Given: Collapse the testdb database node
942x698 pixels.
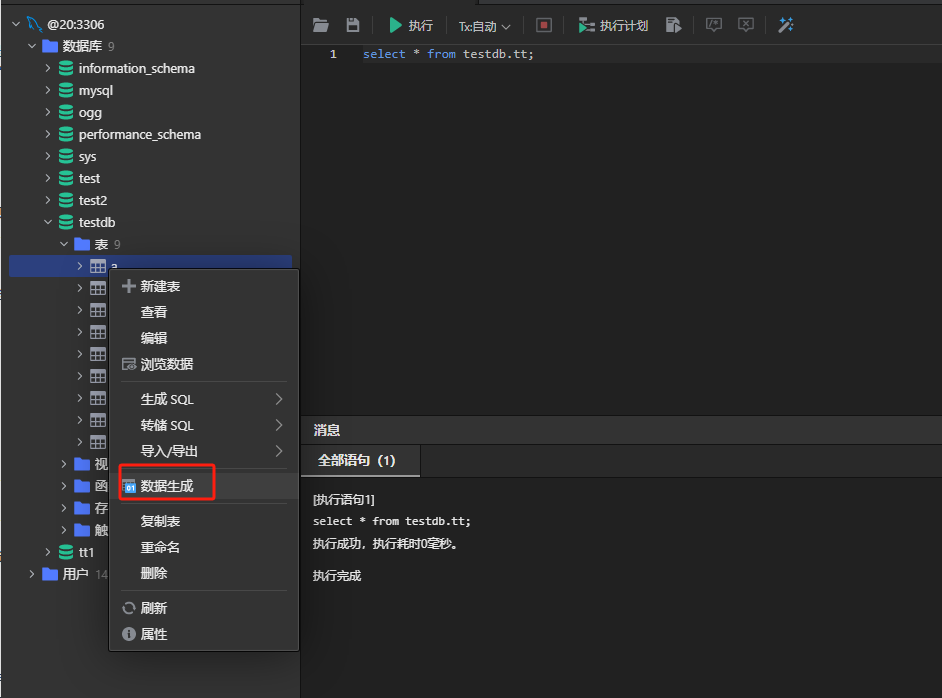Looking at the screenshot, I should click(48, 222).
